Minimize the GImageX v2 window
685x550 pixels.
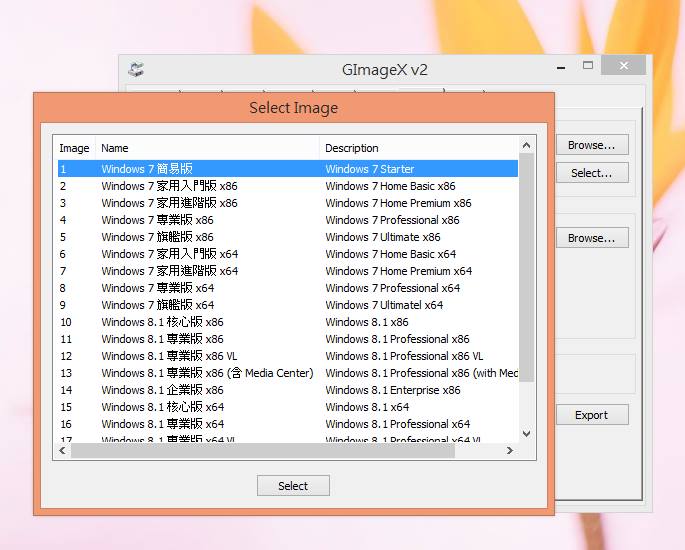point(561,67)
